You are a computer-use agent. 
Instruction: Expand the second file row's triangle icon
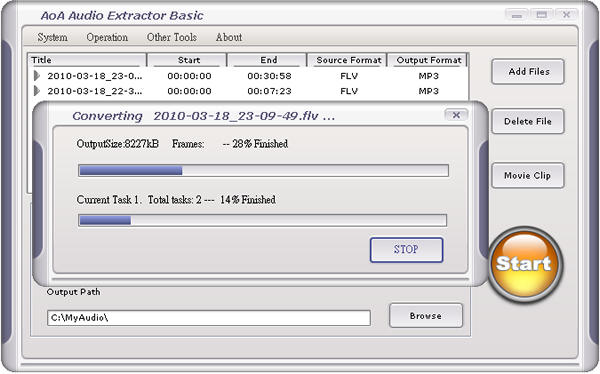(37, 91)
